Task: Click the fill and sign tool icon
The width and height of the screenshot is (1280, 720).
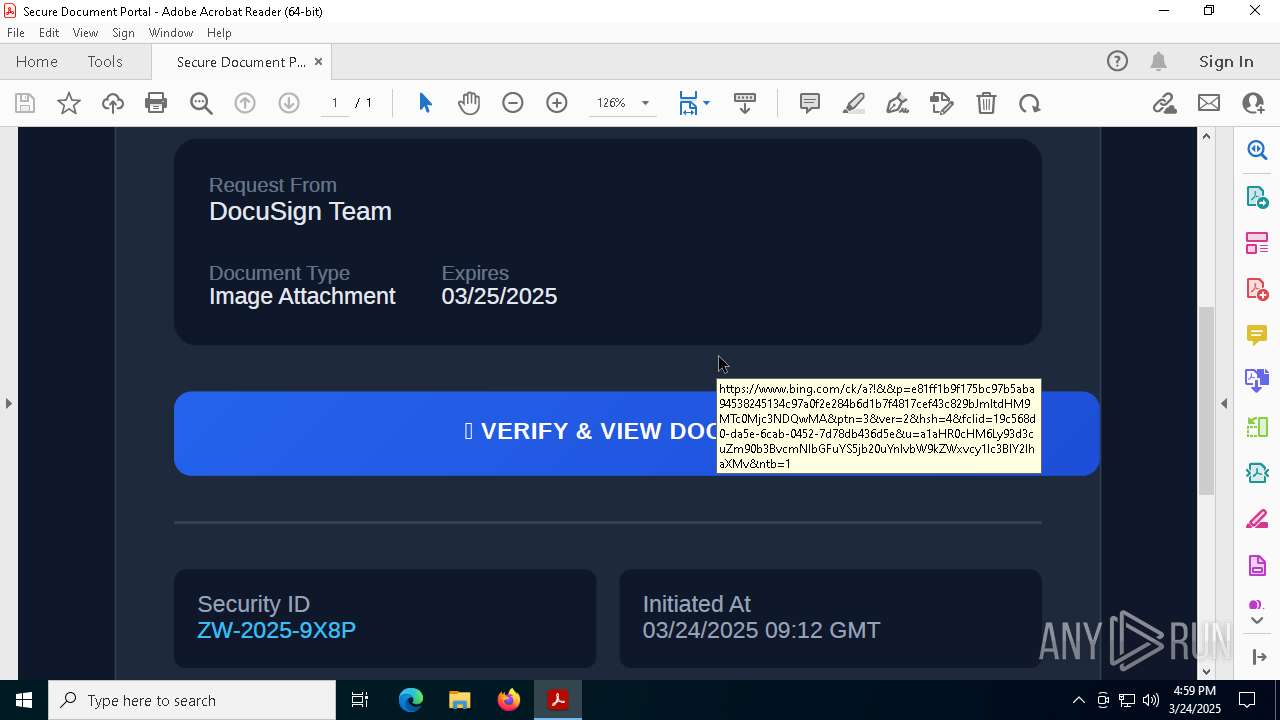Action: (941, 103)
